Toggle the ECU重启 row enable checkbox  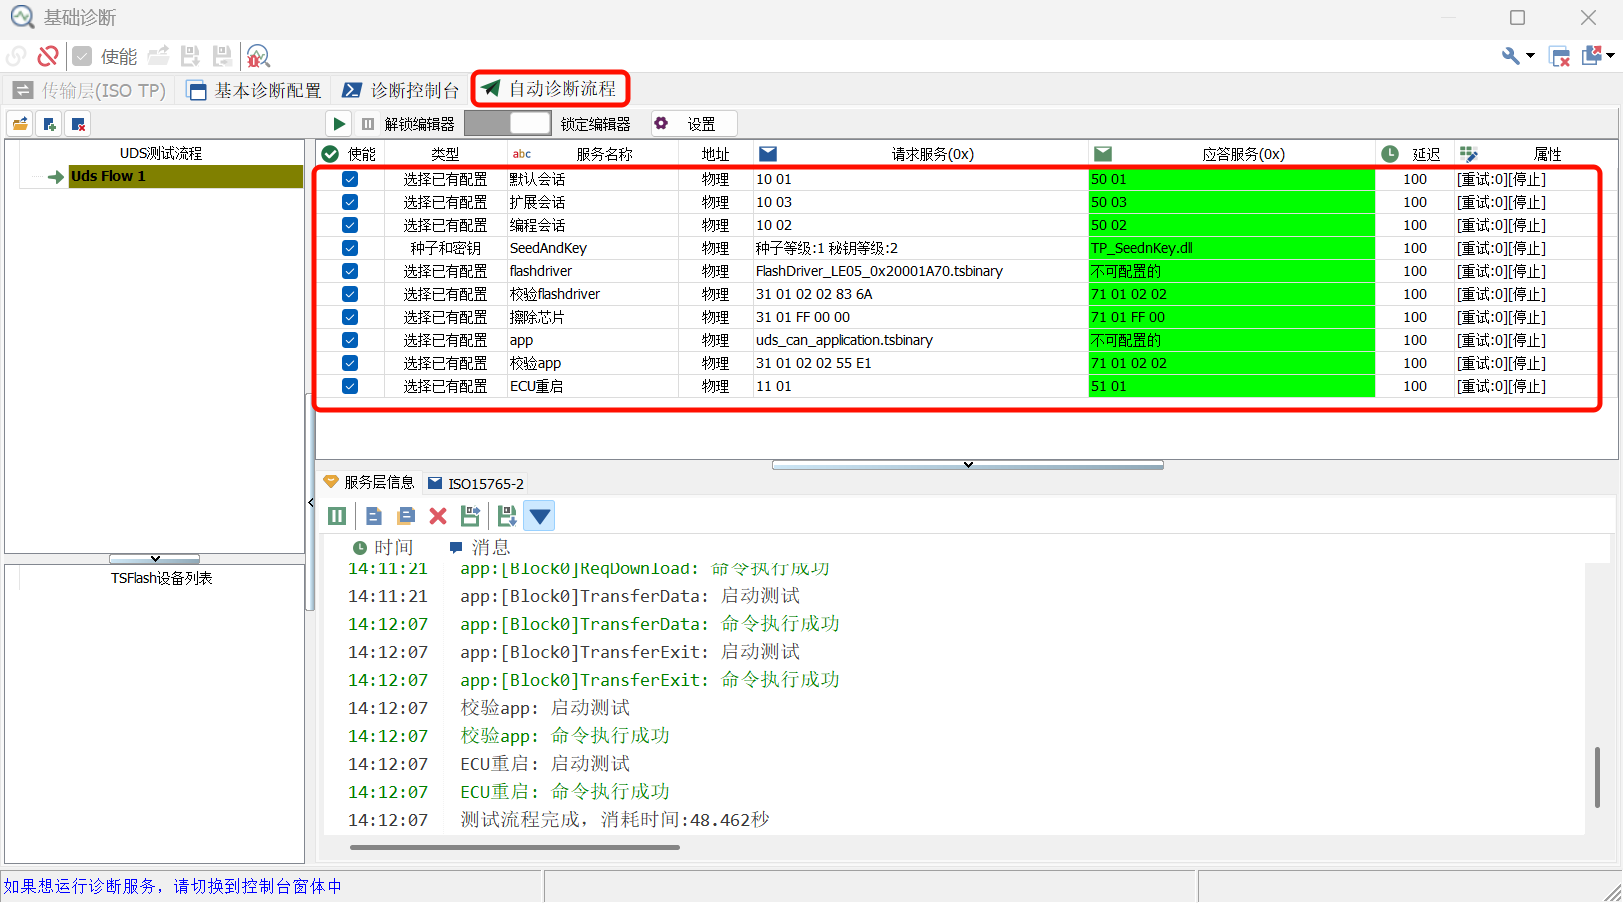(350, 386)
